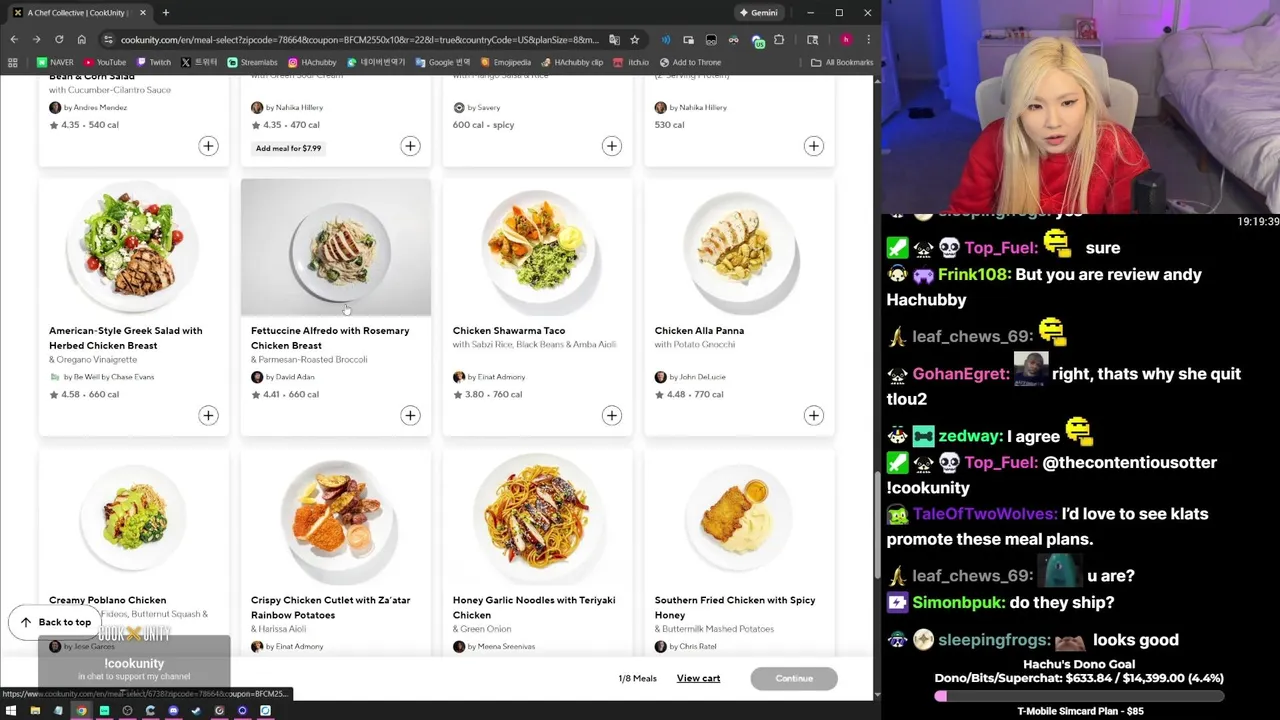Click Back to top button

(x=55, y=622)
